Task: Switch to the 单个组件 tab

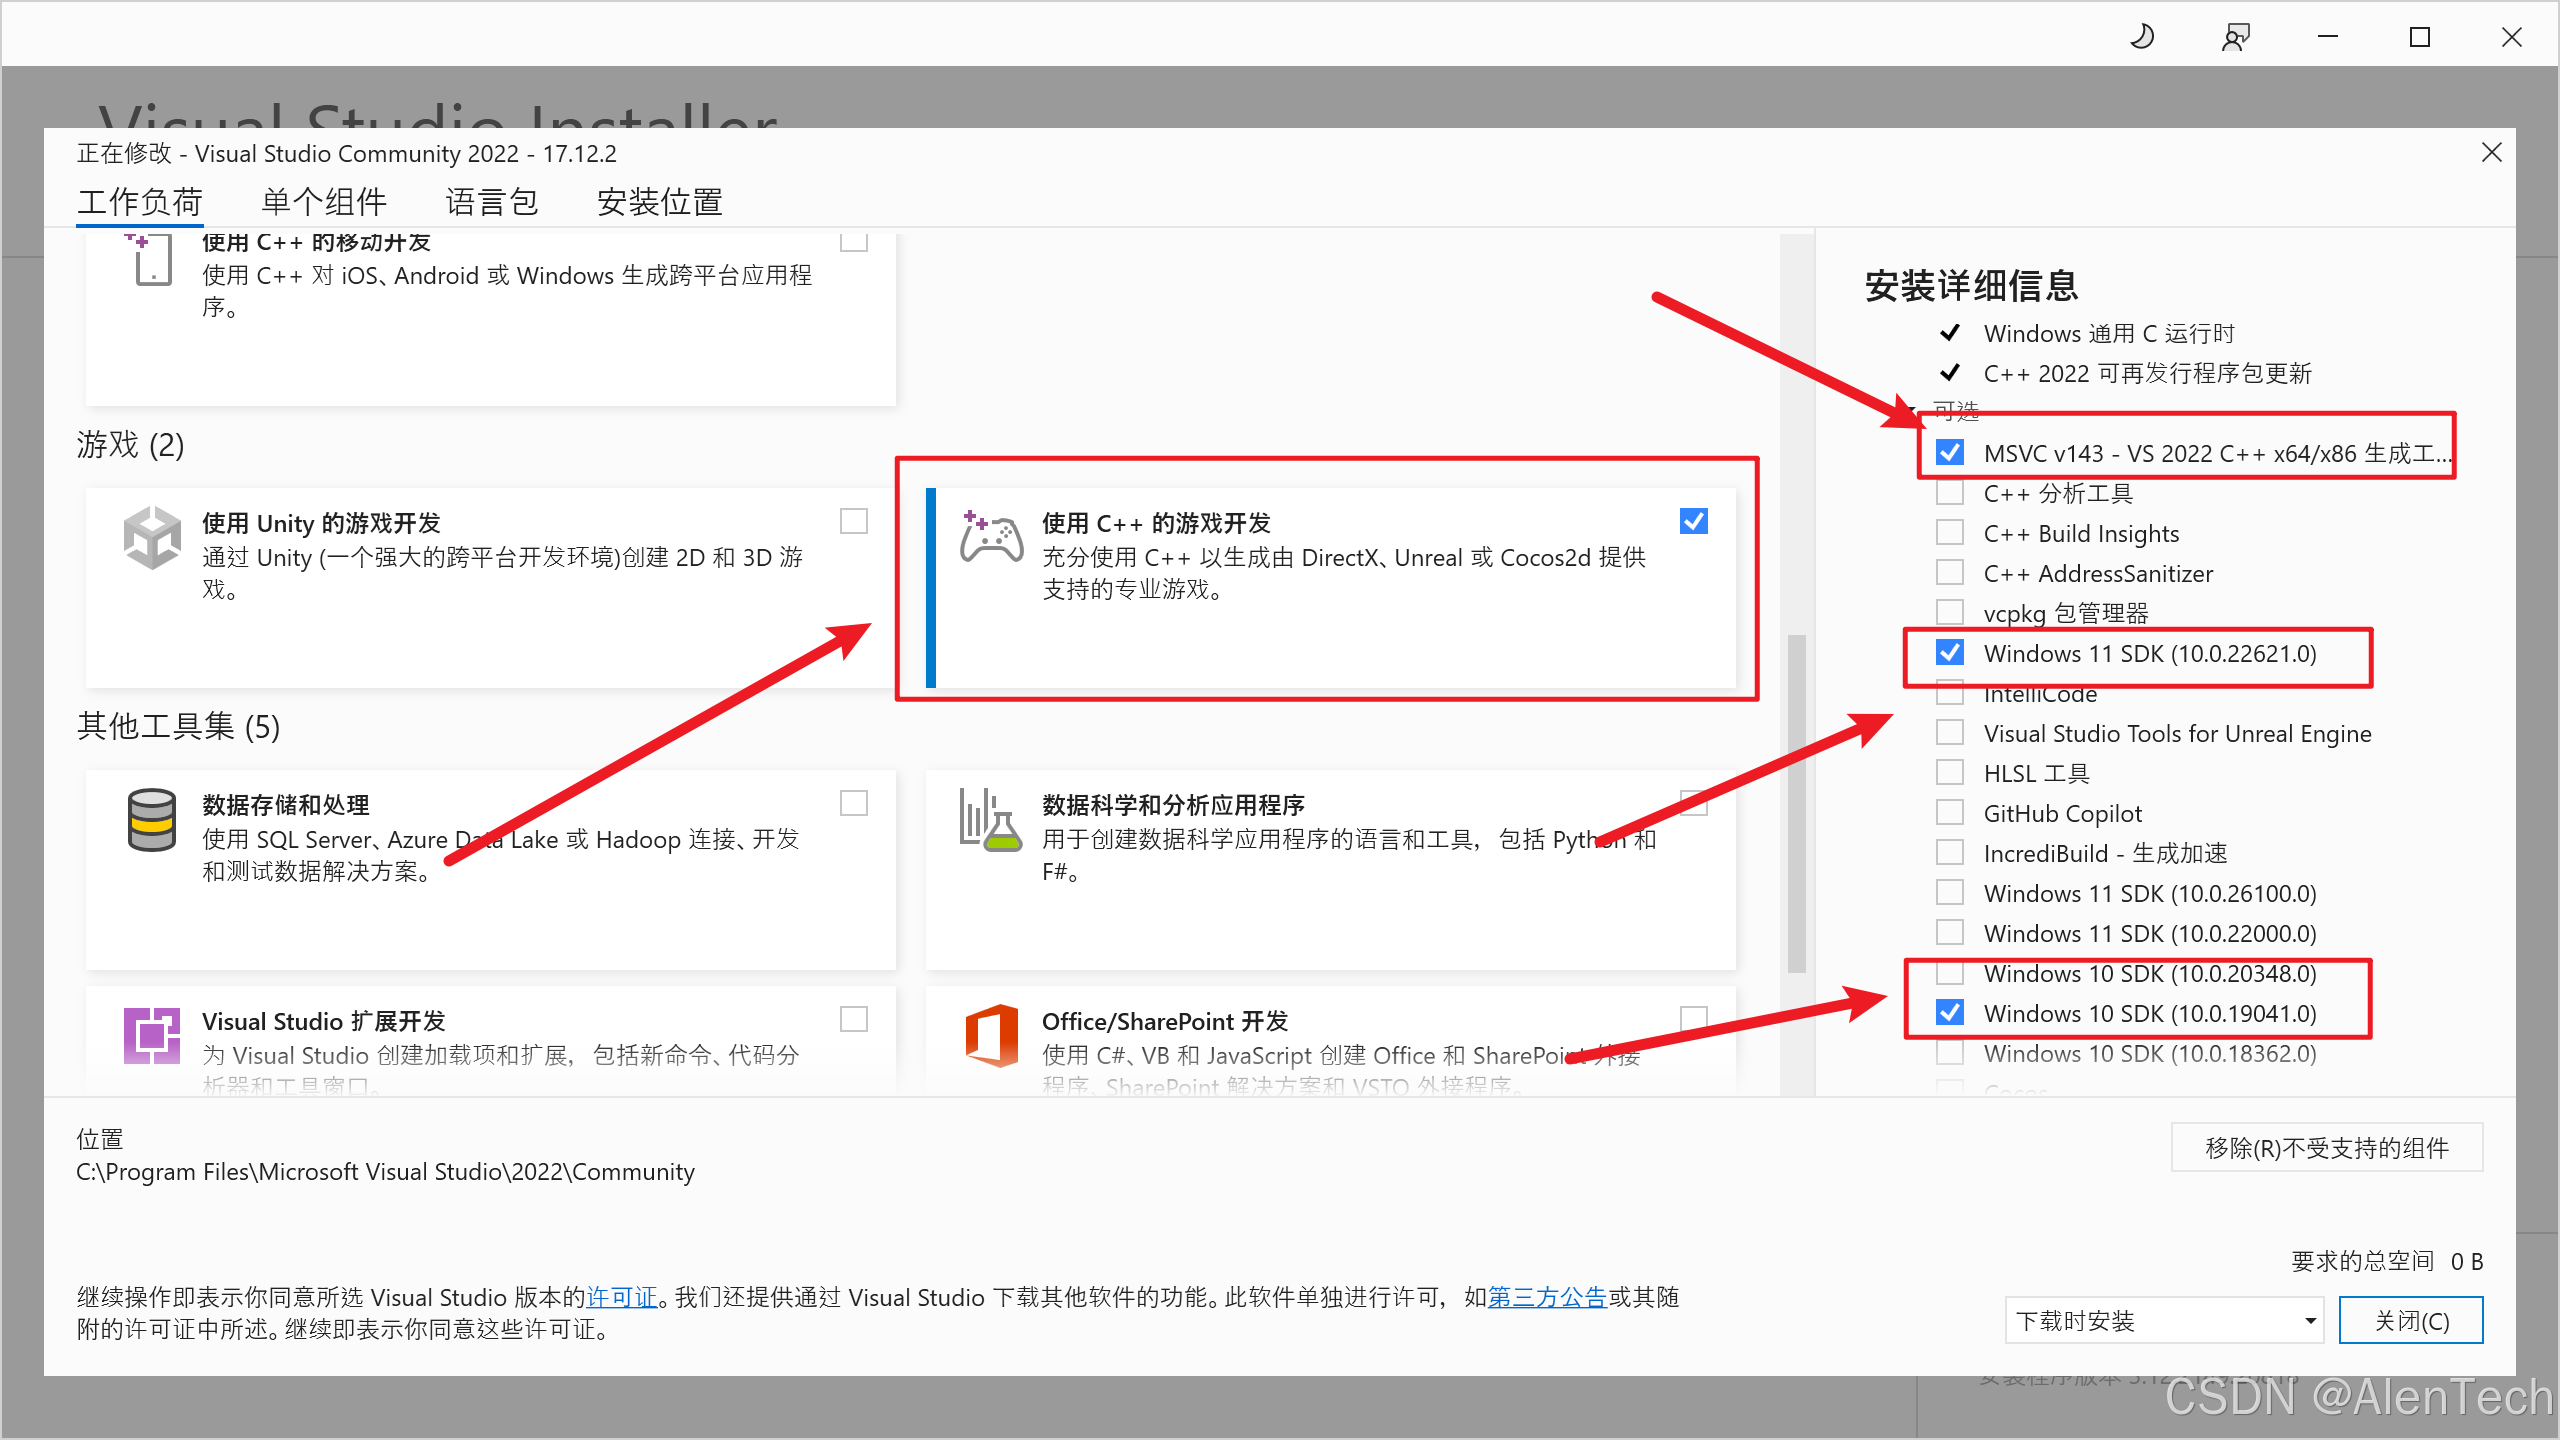Action: (324, 202)
